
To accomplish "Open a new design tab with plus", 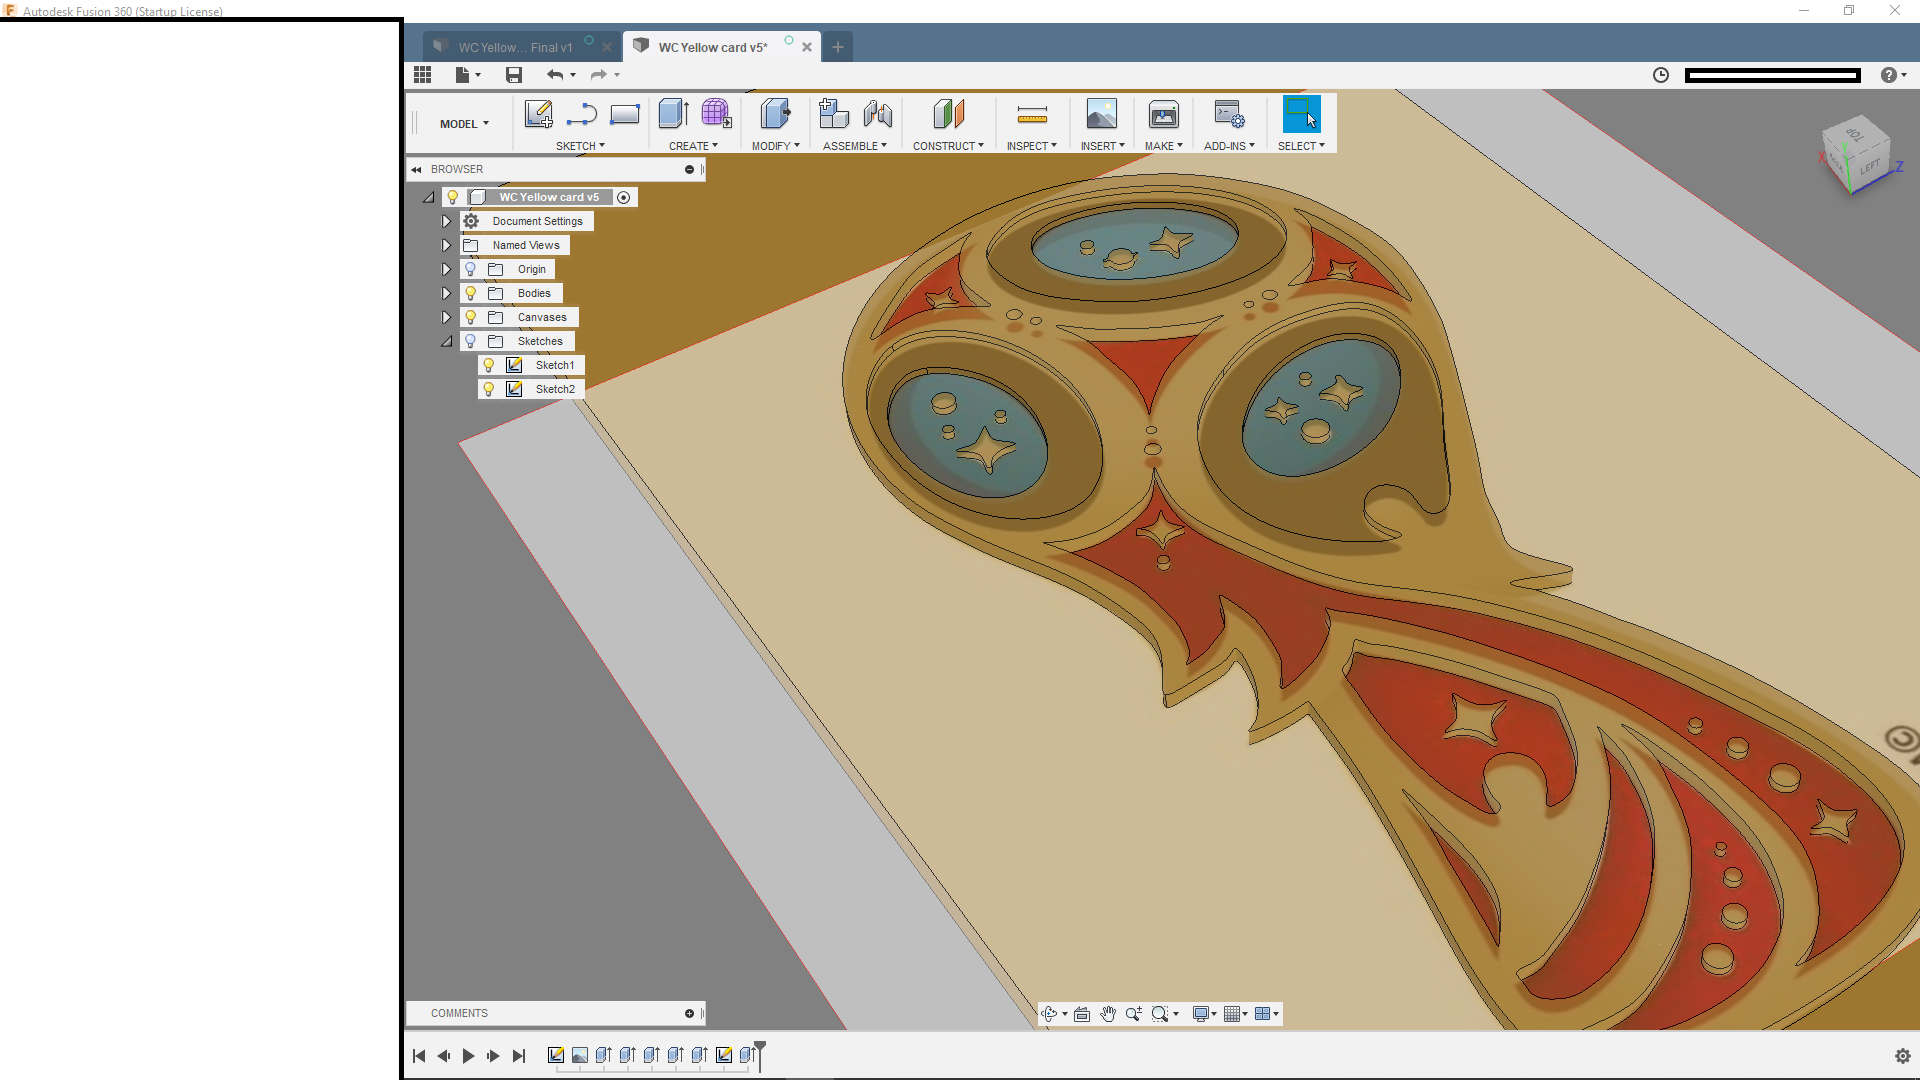I will [838, 47].
